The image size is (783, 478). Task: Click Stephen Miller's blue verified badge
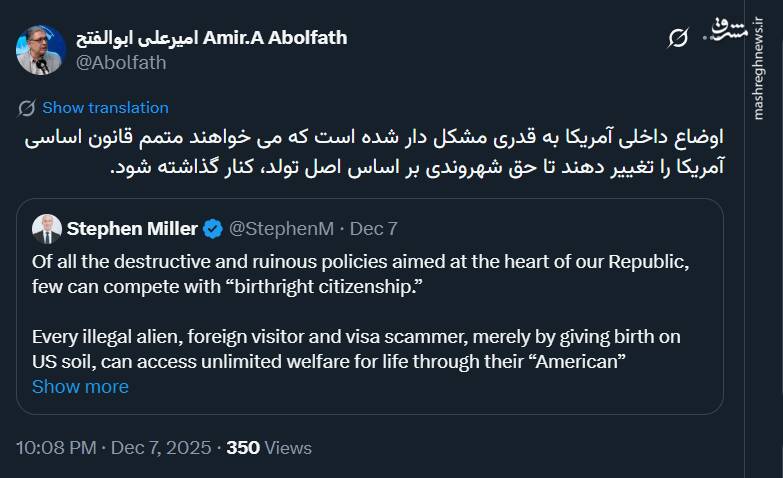pos(213,229)
